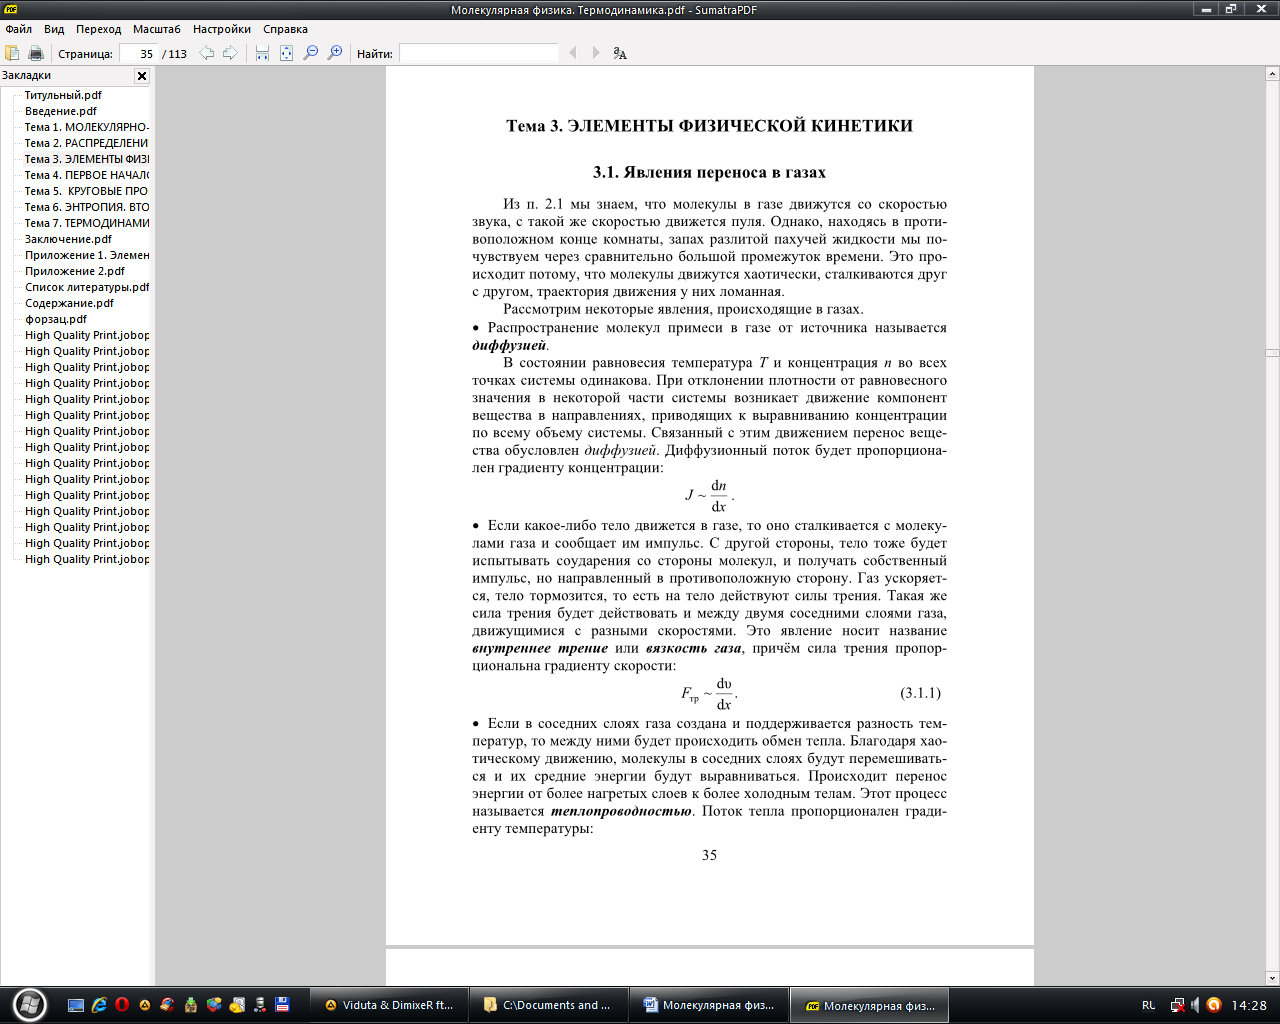Click the Найти search field
Screen dimensions: 1280x1024
[x=478, y=54]
